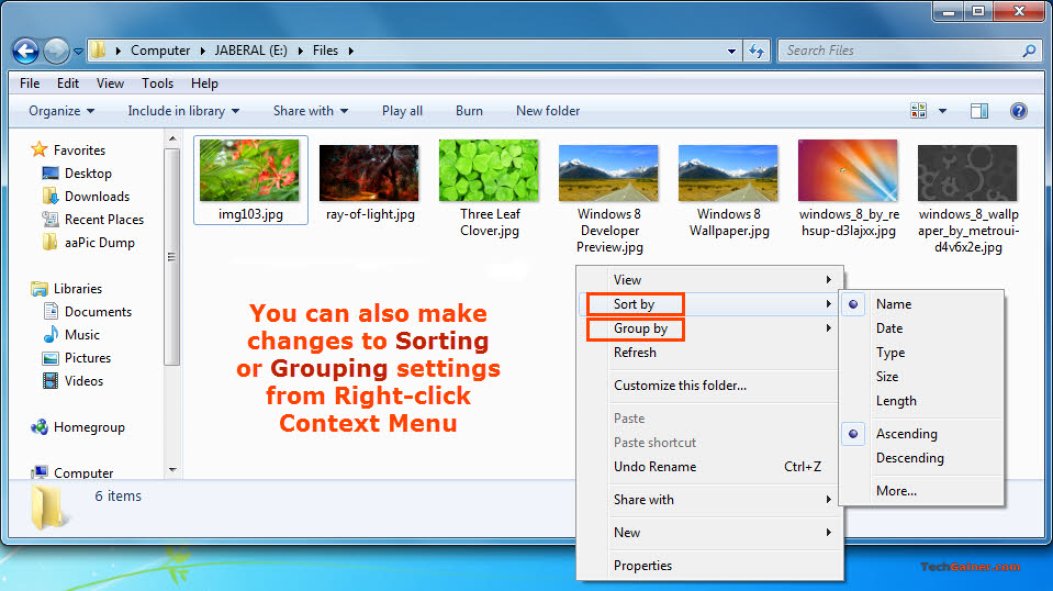Show the preview pane icon on toolbar
The width and height of the screenshot is (1053, 591).
[979, 110]
